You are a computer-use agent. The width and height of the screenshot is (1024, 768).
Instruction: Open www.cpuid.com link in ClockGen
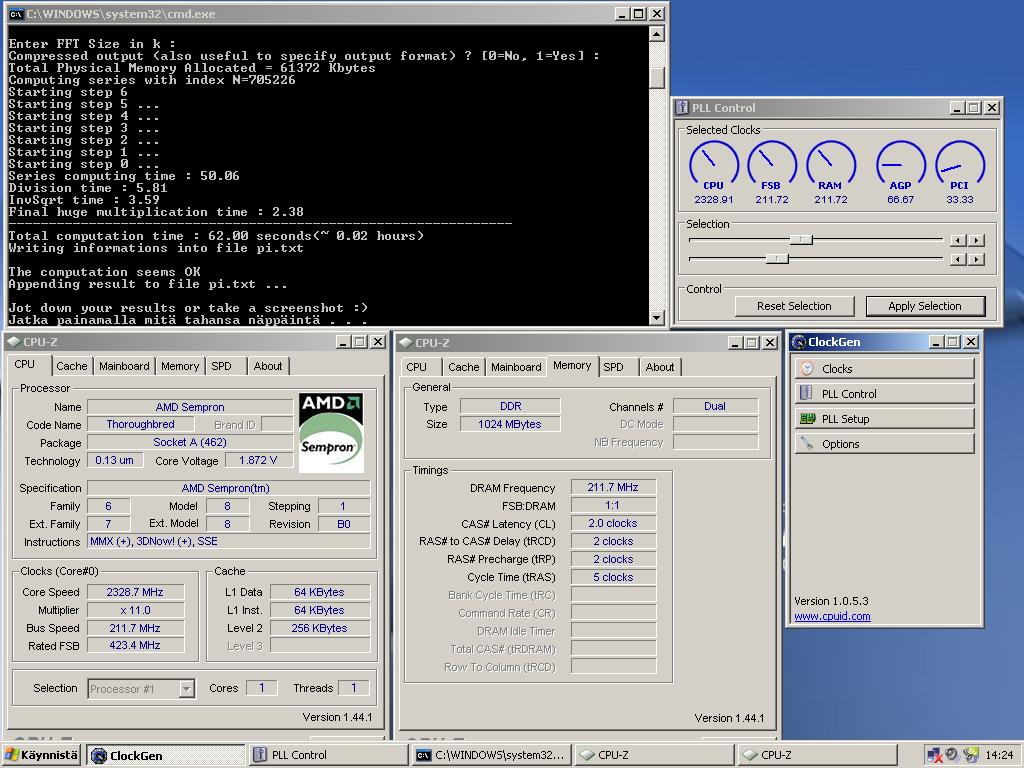pyautogui.click(x=832, y=616)
